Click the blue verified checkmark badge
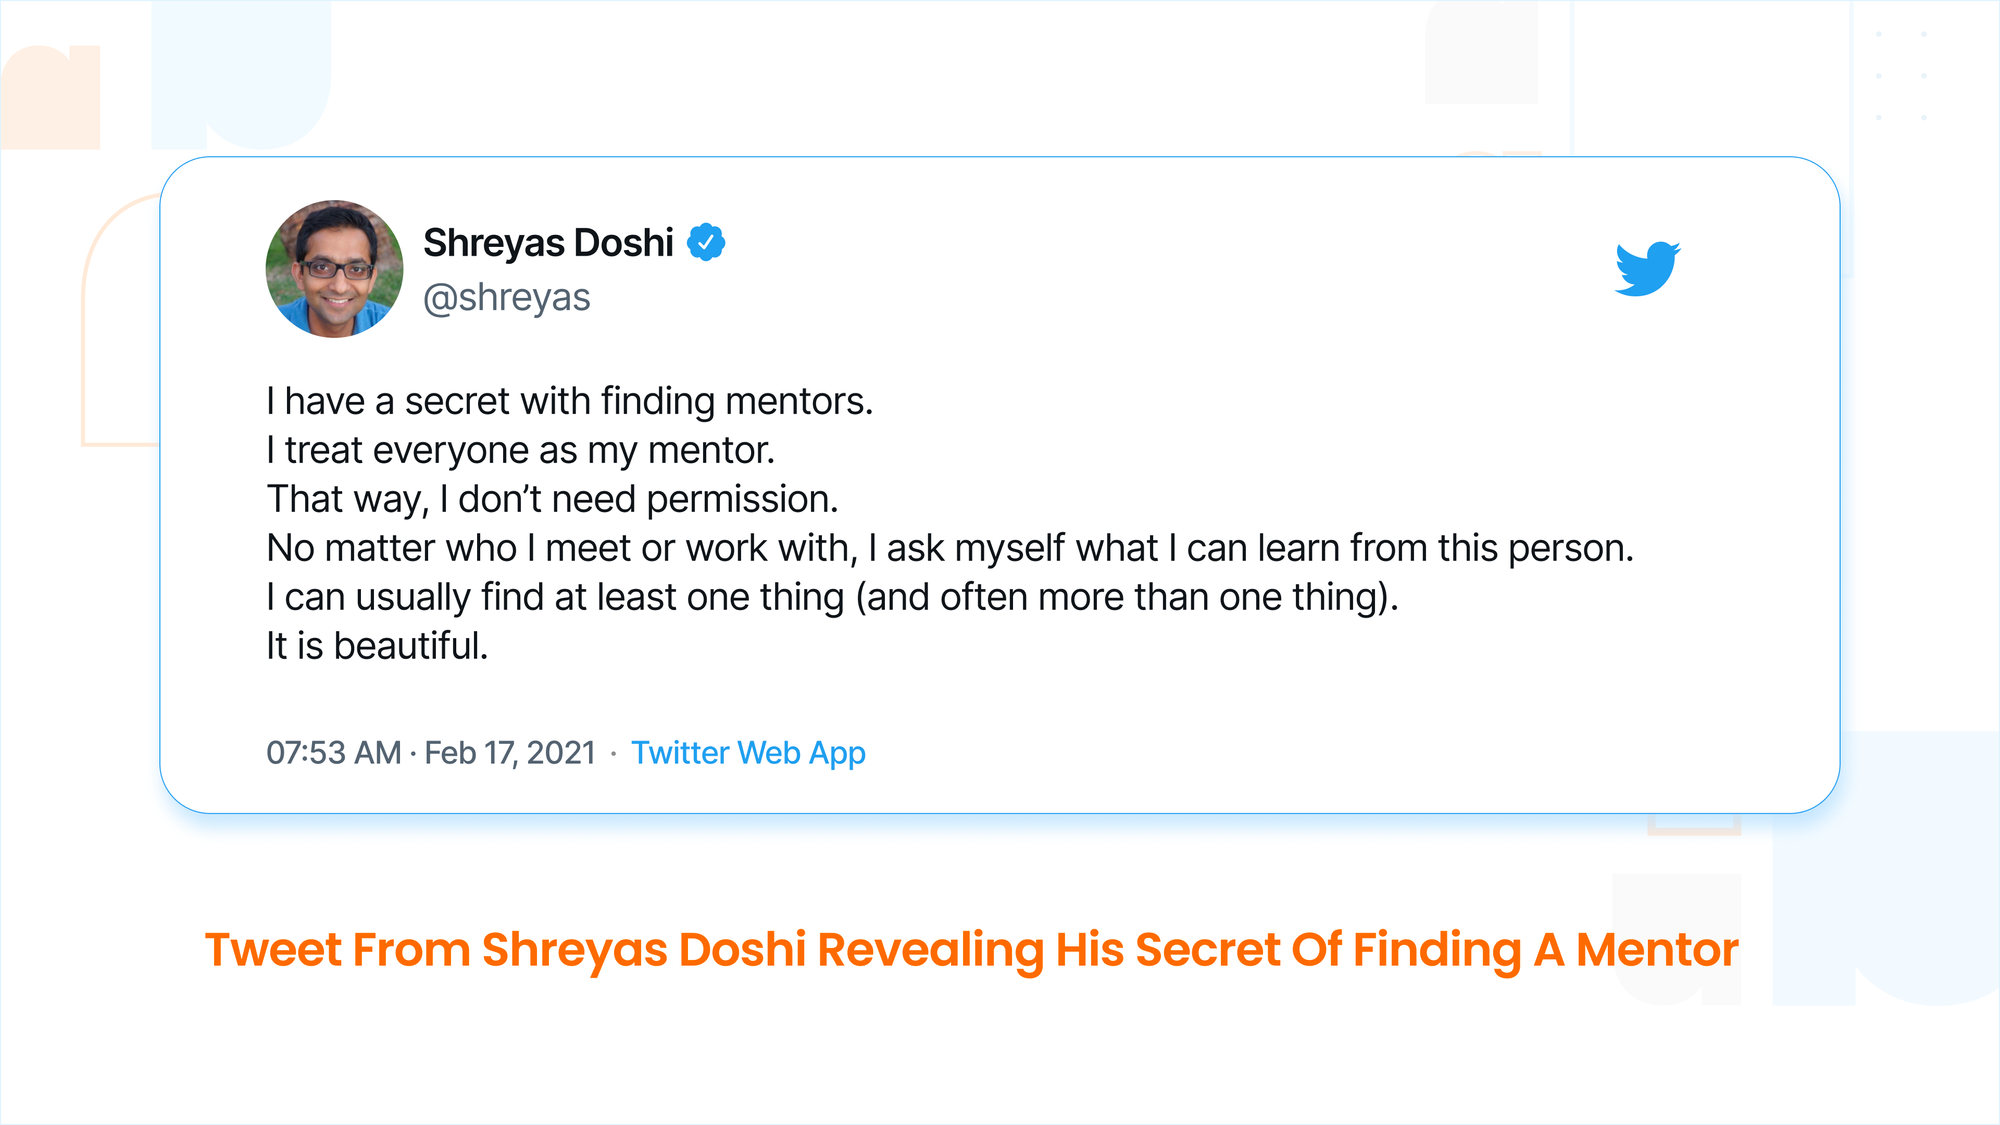The height and width of the screenshot is (1125, 2000). click(x=706, y=242)
